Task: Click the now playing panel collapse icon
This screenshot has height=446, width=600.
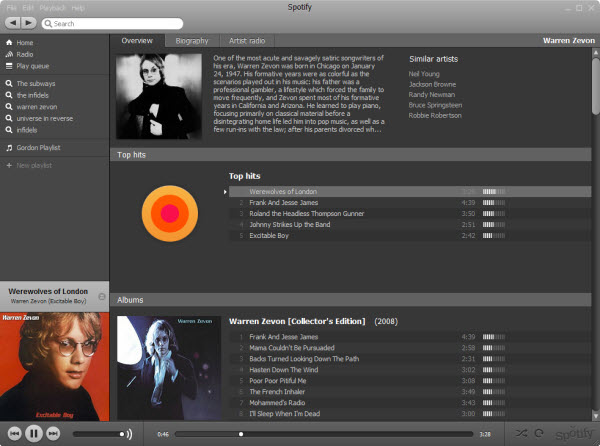Action: click(102, 296)
